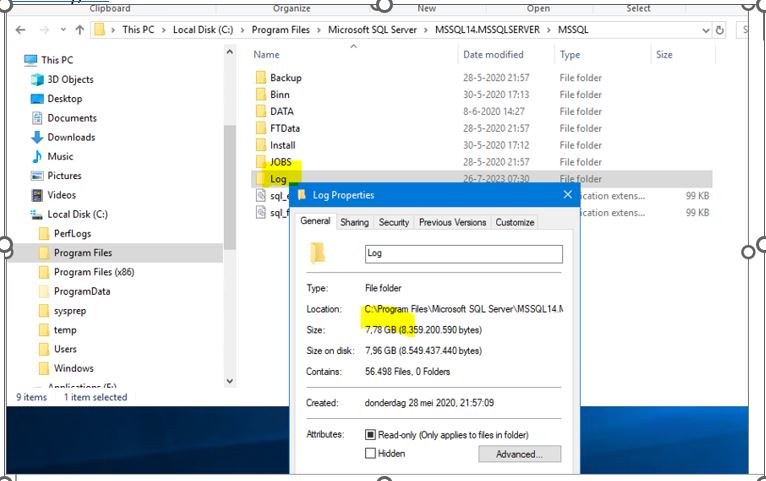This screenshot has height=481, width=766.
Task: Open Desktop in navigation pane
Action: pos(64,99)
